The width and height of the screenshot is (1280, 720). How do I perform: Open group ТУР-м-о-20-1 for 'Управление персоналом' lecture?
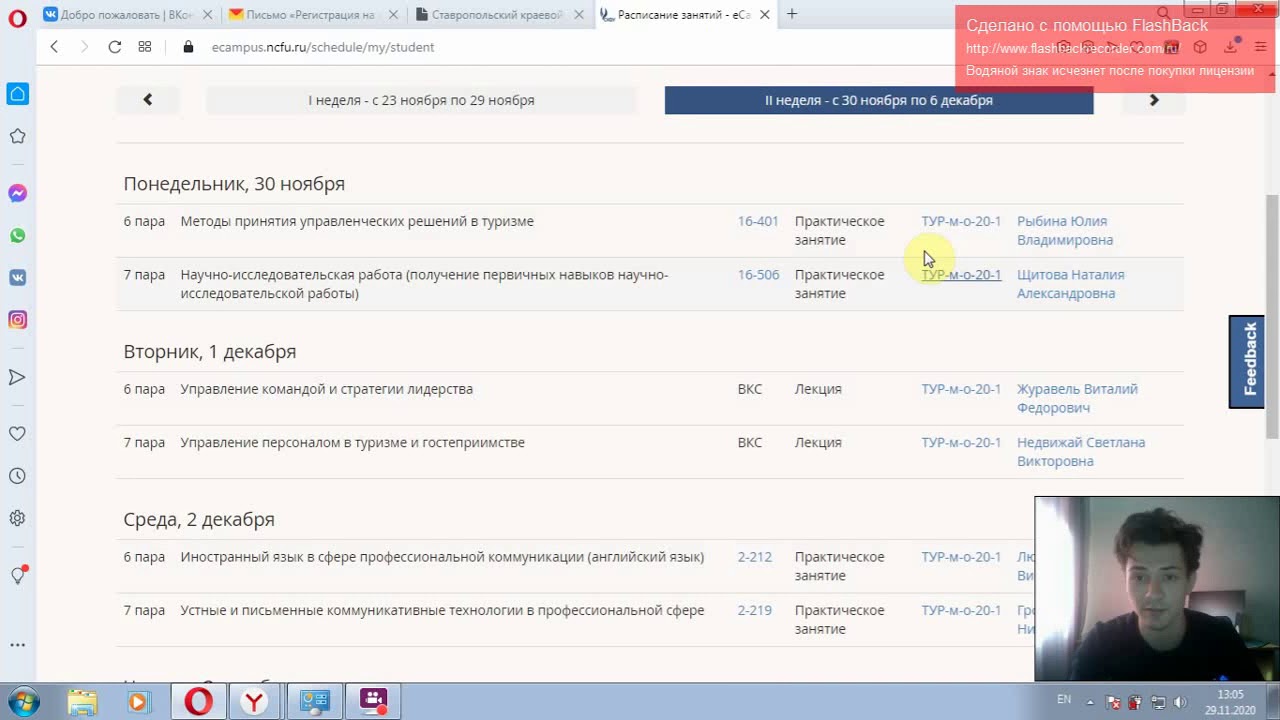[x=961, y=443]
